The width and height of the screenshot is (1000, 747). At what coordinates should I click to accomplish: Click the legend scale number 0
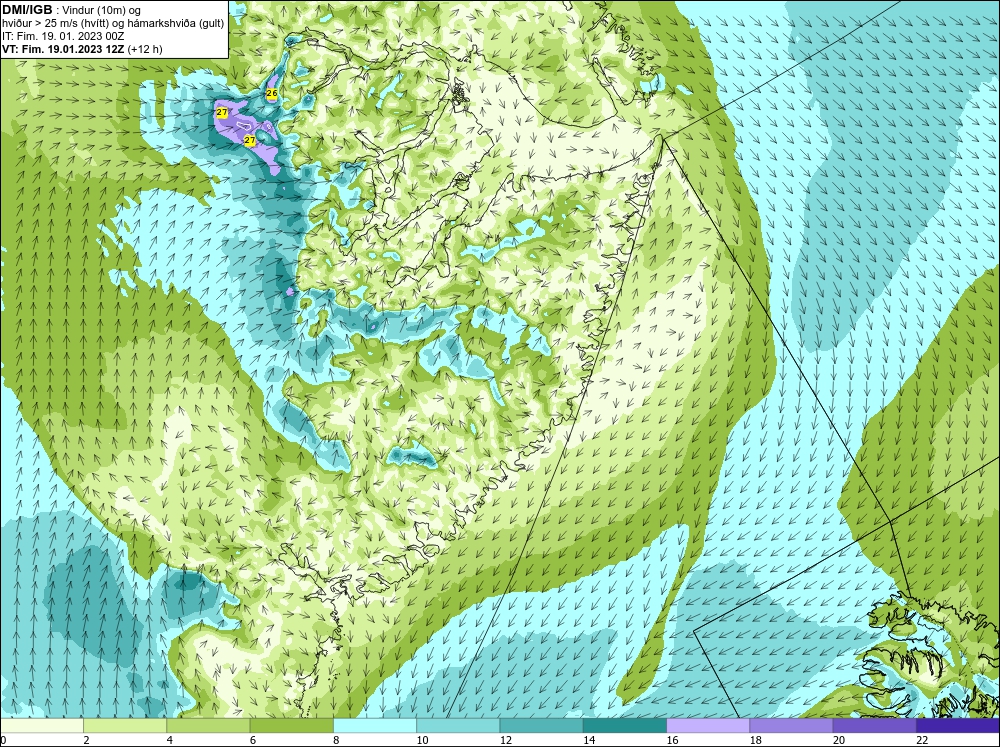coord(3,739)
